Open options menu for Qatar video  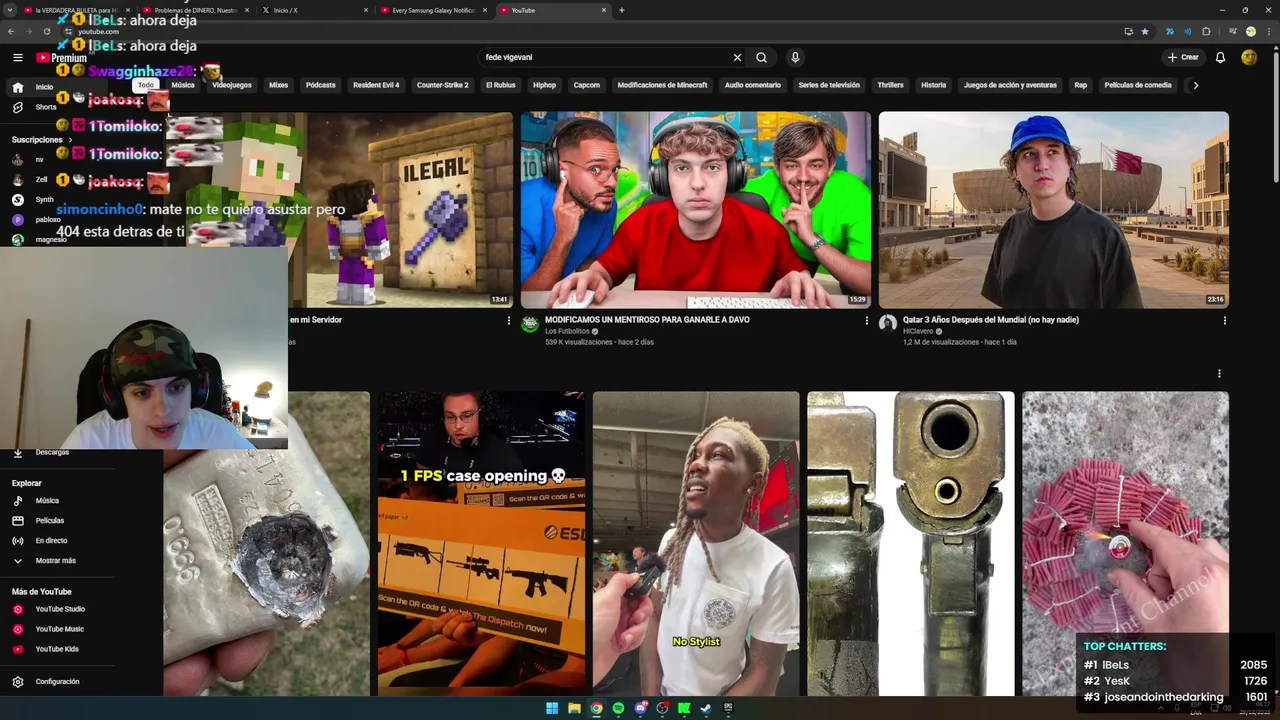tap(1224, 321)
